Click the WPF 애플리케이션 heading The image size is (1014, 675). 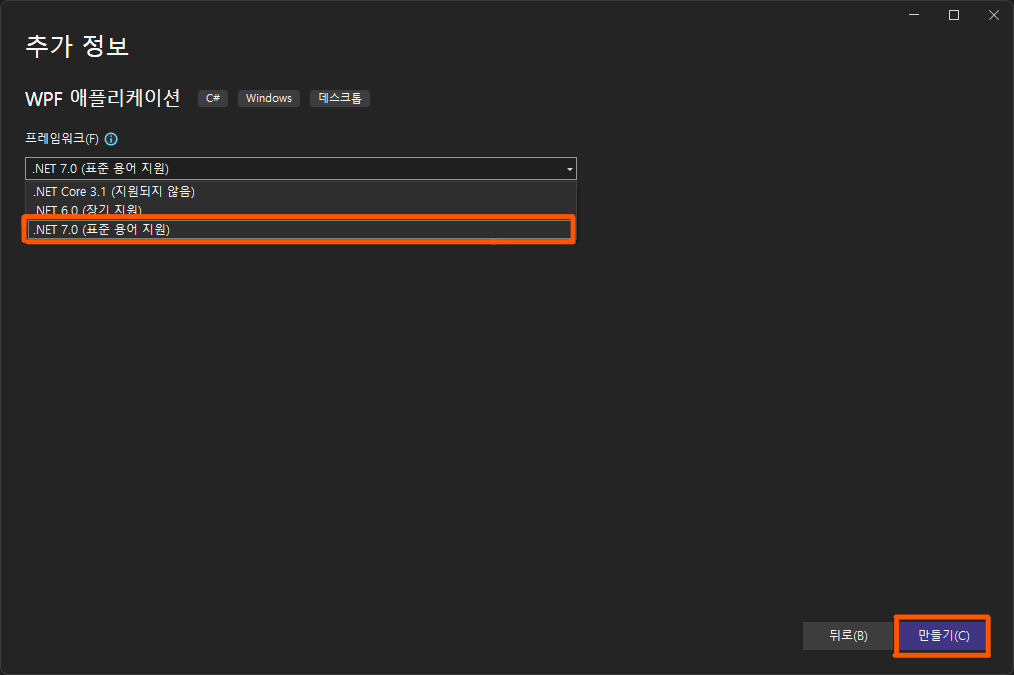click(x=102, y=98)
